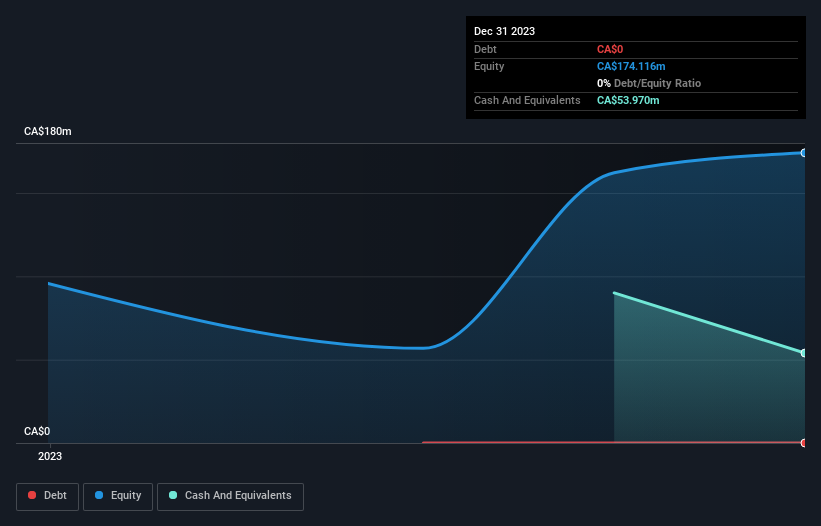821x526 pixels.
Task: Click the blue Equity legend dot
Action: click(99, 495)
